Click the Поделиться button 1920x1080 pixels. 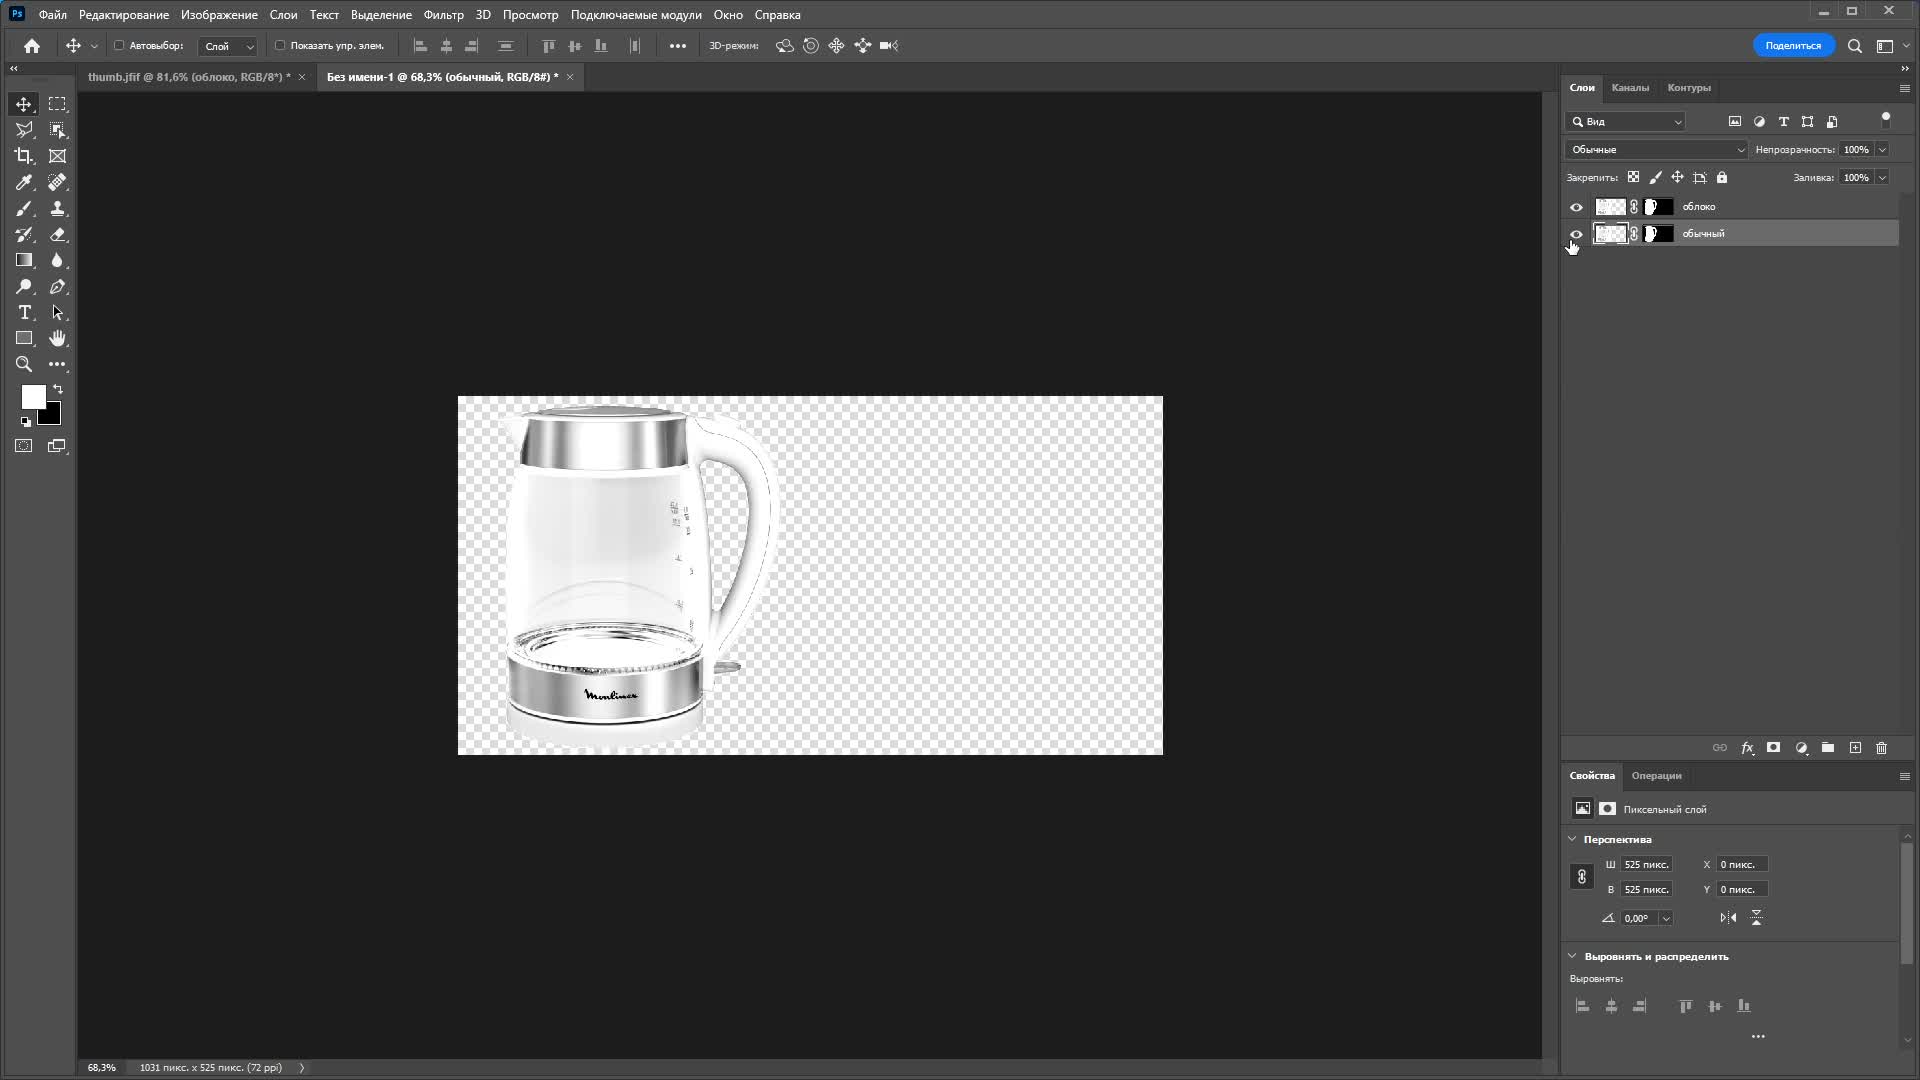pos(1792,45)
